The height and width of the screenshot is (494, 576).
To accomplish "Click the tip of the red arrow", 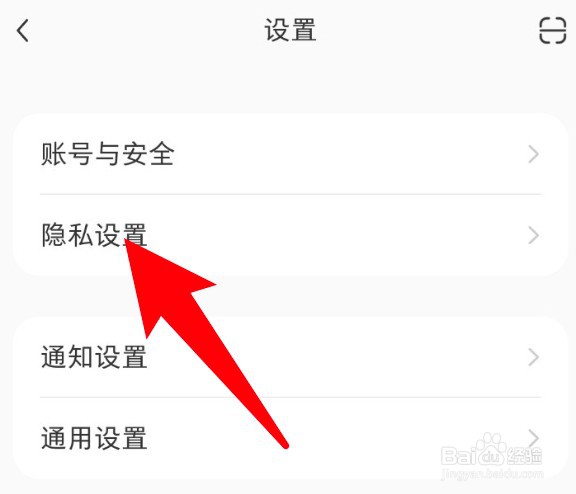I will 126,241.
